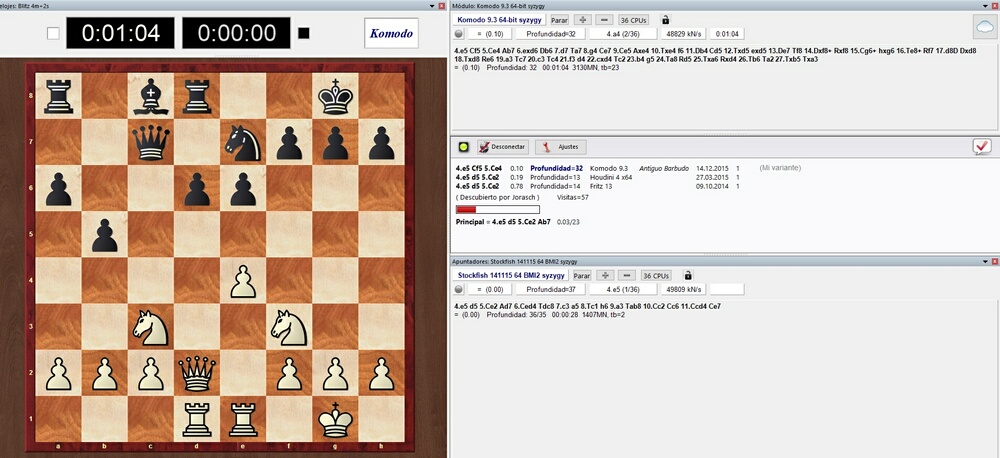Open the clocks panel dropdown arrow
The image size is (1000, 458).
(x=433, y=6)
